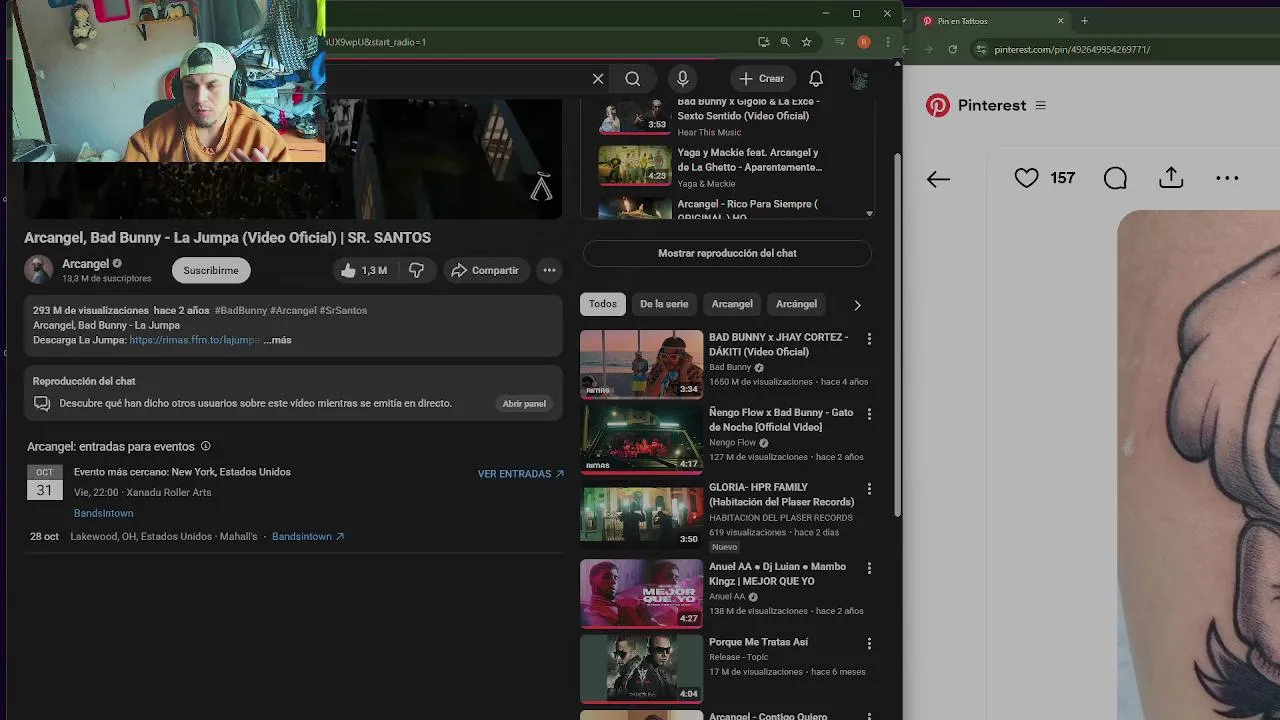Open the rimas.ffm.to download link
Viewport: 1280px width, 720px height.
point(194,340)
